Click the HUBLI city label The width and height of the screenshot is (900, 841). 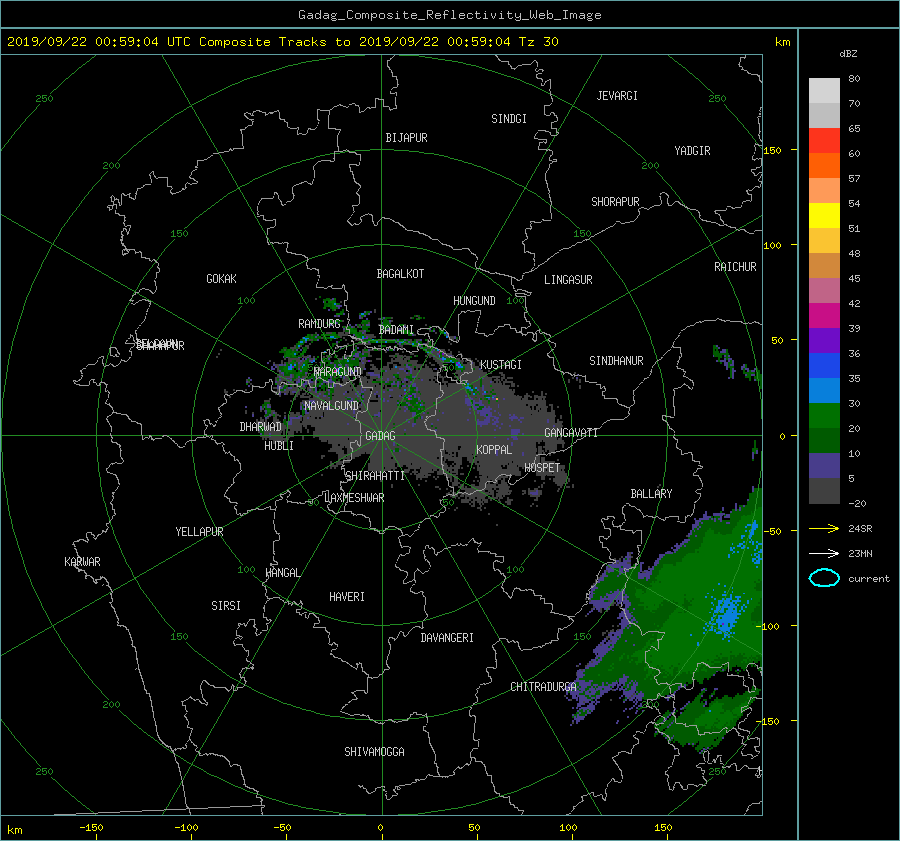point(279,446)
